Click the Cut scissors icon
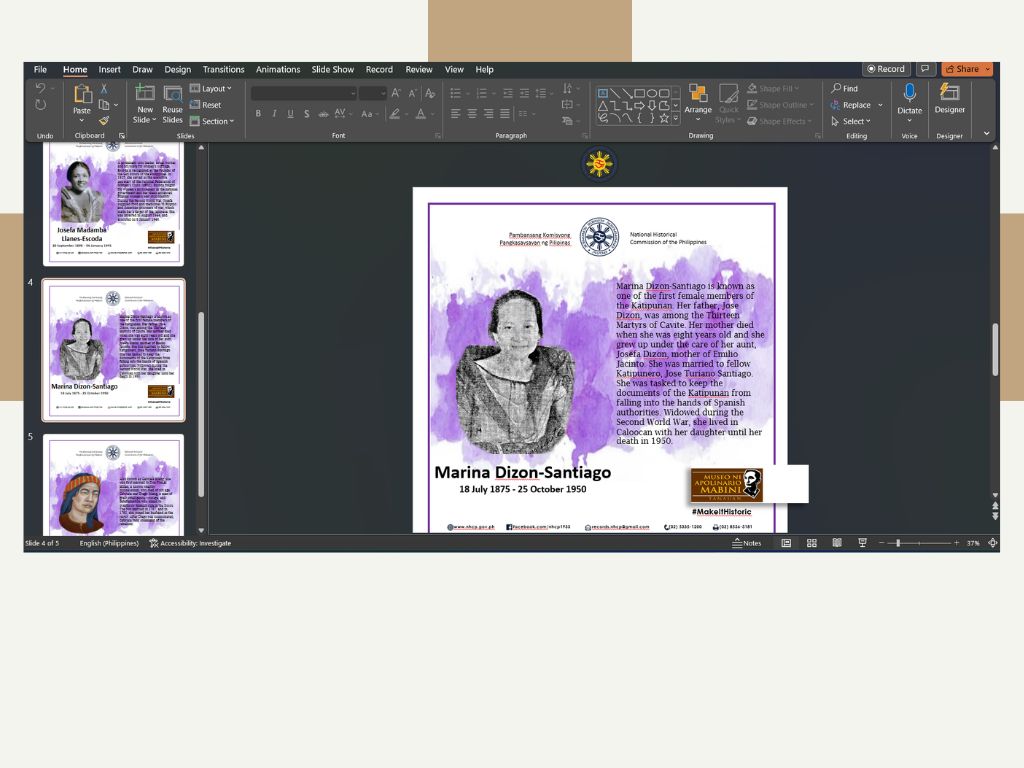 coord(104,88)
